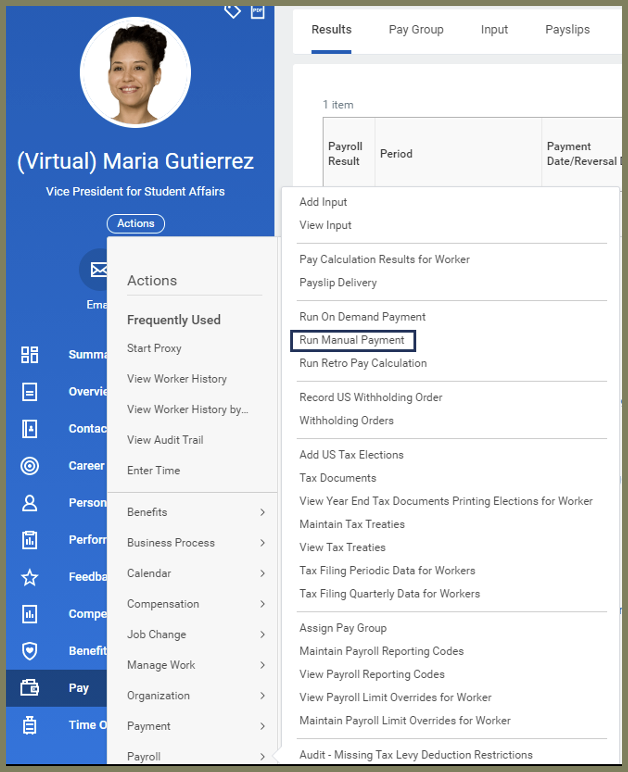Viewport: 628px width, 772px height.
Task: Switch to the Payslips tab
Action: (x=566, y=30)
